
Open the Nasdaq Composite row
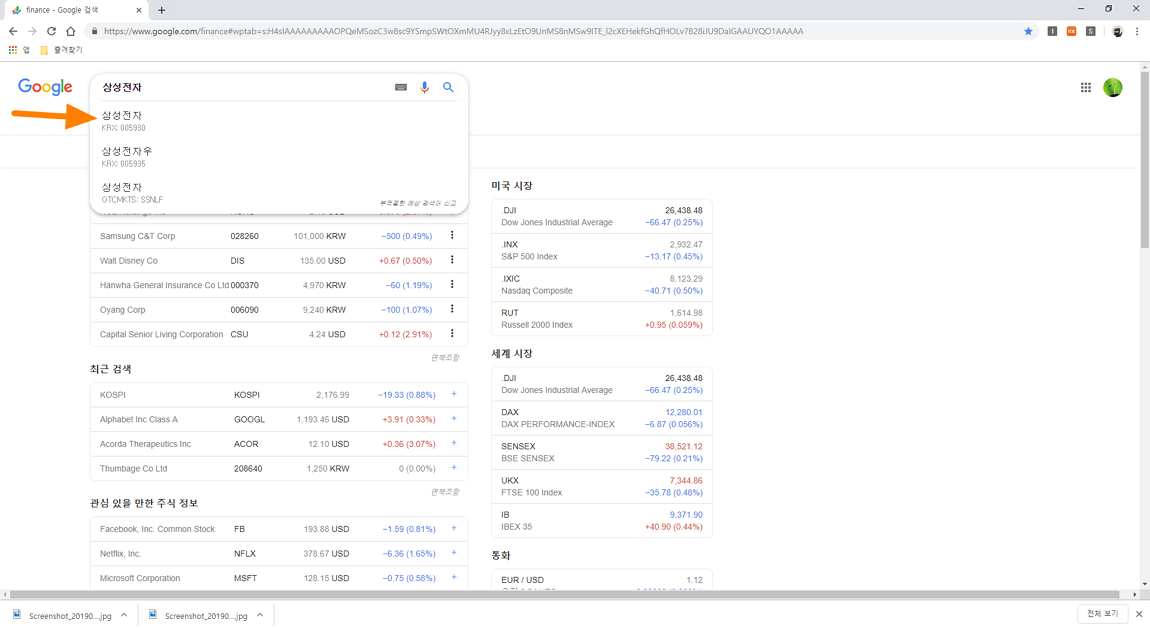(601, 284)
